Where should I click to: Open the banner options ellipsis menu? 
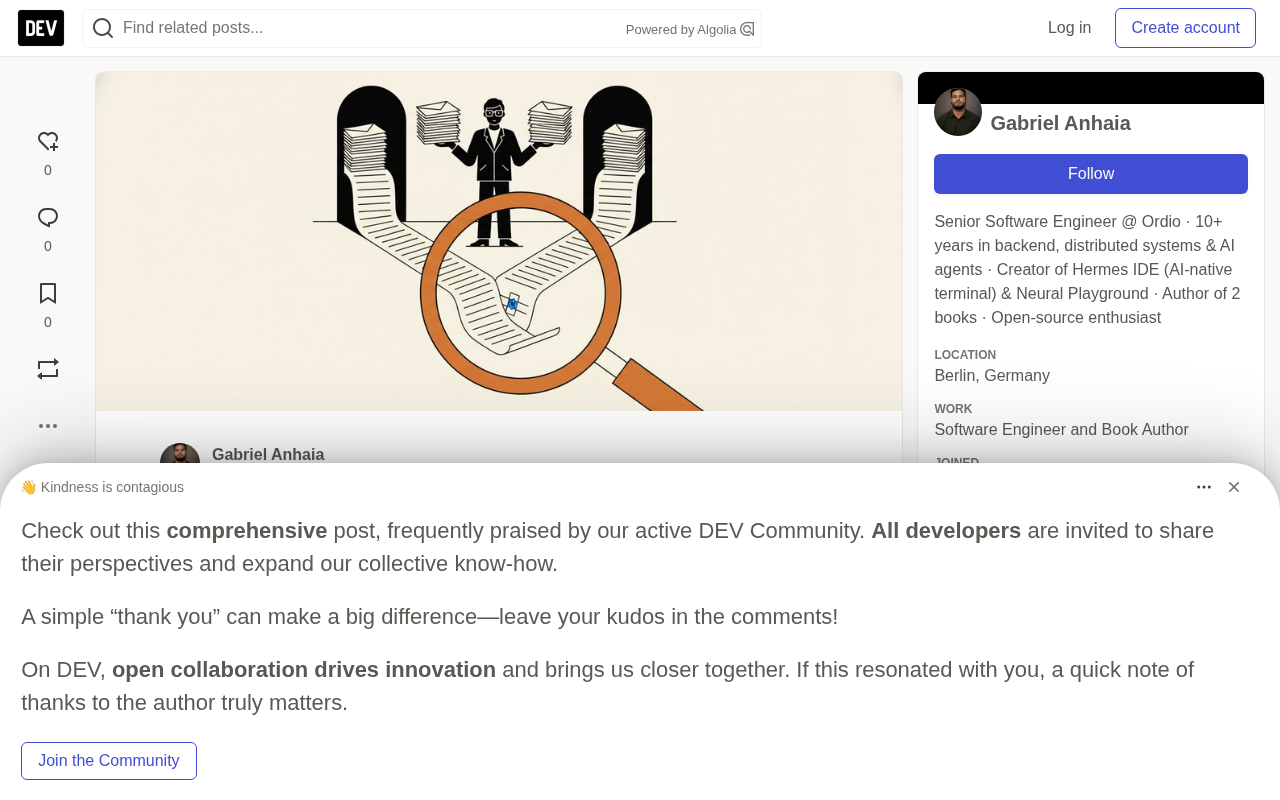[1204, 487]
